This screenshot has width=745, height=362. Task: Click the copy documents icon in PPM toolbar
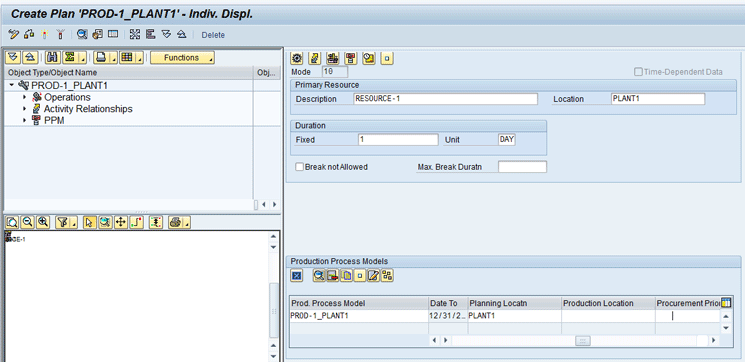(x=346, y=275)
